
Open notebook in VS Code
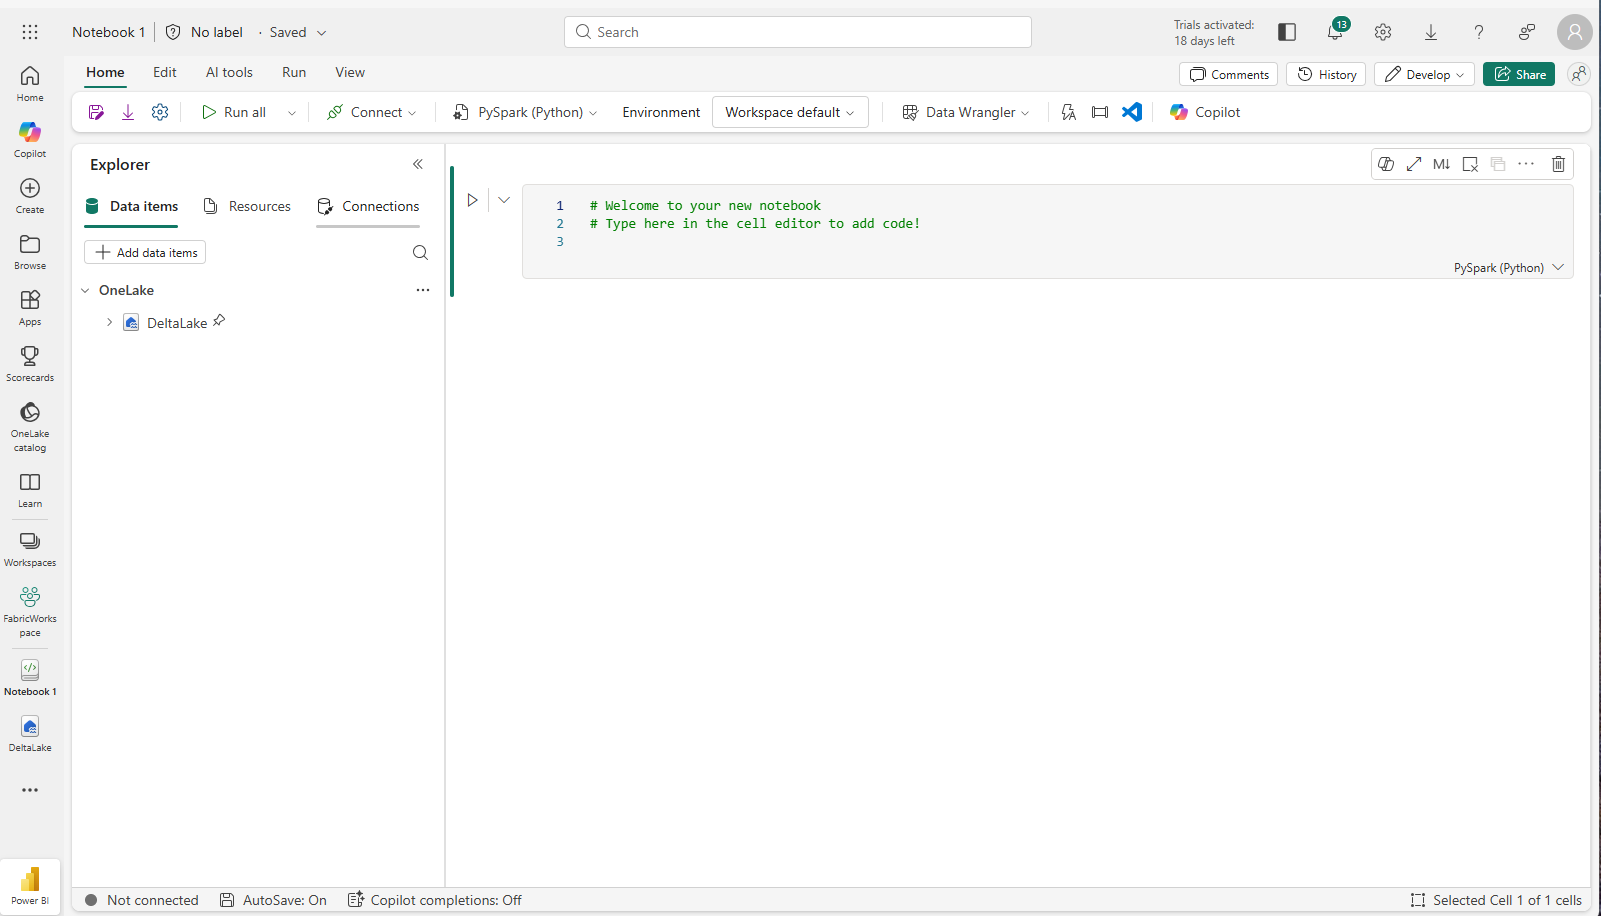click(x=1132, y=112)
